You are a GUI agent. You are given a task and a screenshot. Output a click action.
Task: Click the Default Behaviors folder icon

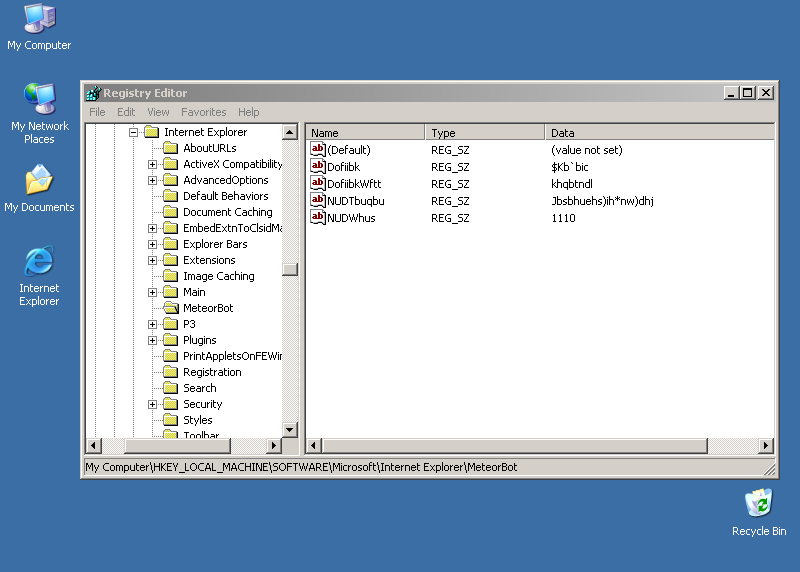pos(170,196)
